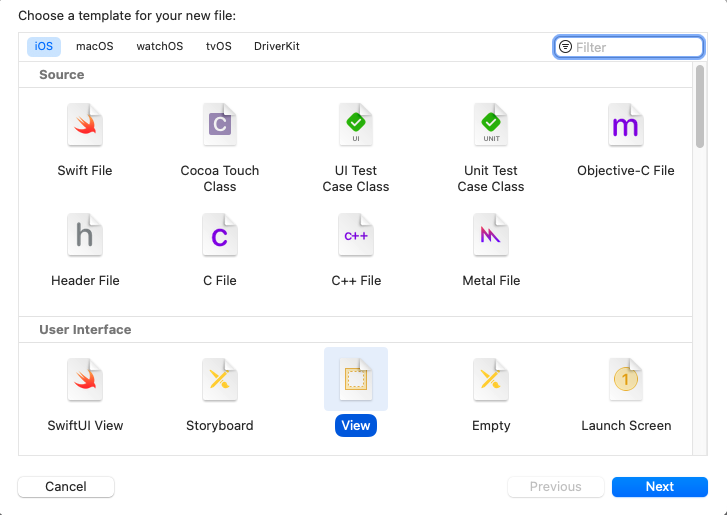Pick the C File template icon
The image size is (727, 515).
click(x=220, y=235)
